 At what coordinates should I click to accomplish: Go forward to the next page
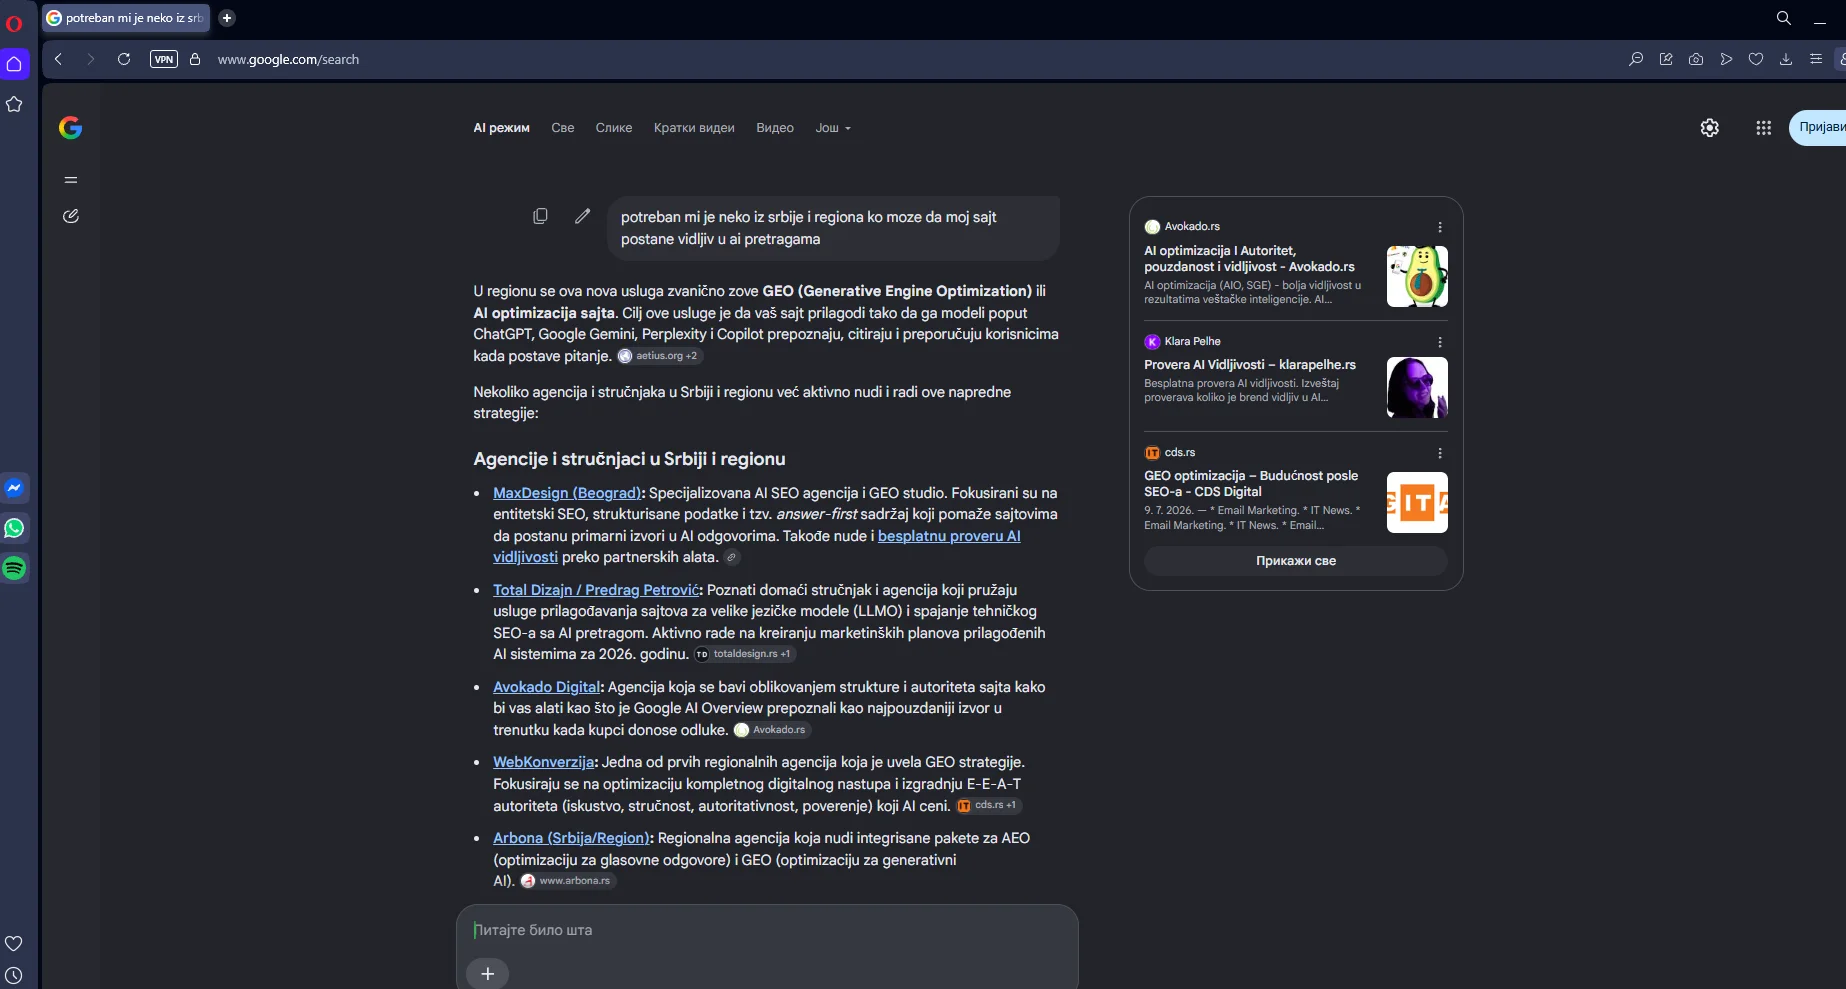[91, 59]
